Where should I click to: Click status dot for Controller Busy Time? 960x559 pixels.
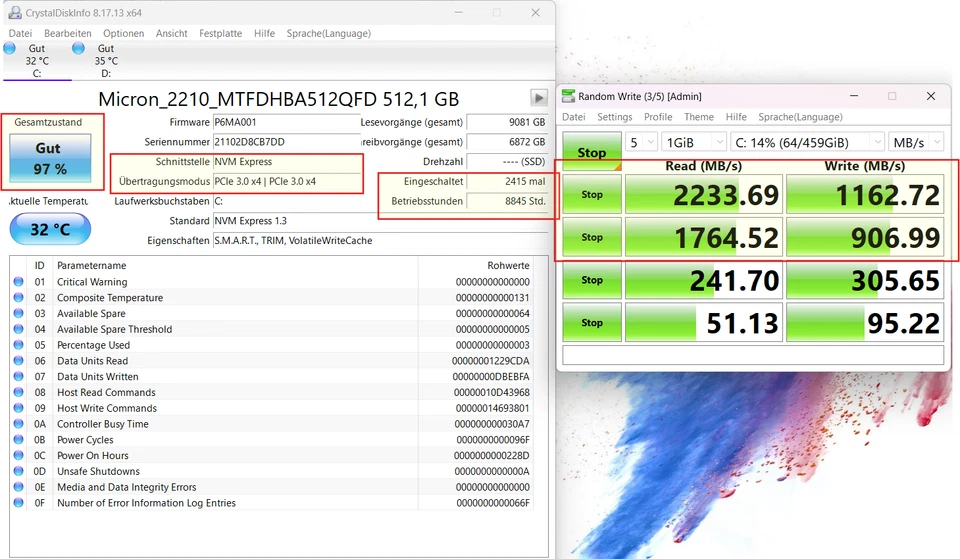[x=18, y=424]
